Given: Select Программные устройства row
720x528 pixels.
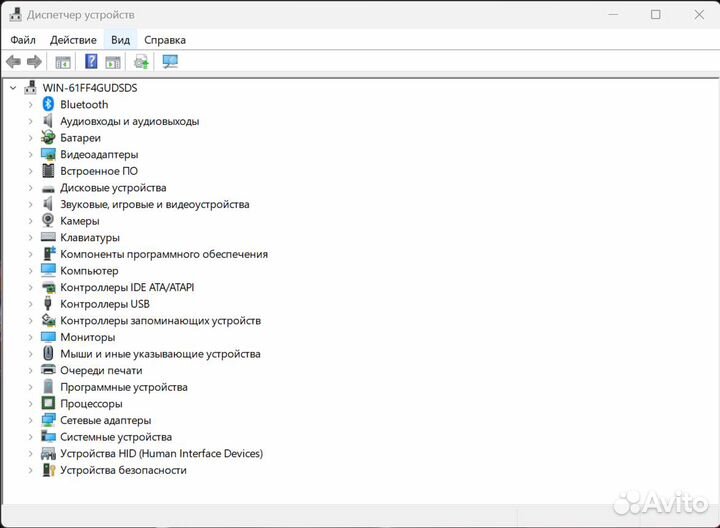Looking at the screenshot, I should click(x=124, y=387).
